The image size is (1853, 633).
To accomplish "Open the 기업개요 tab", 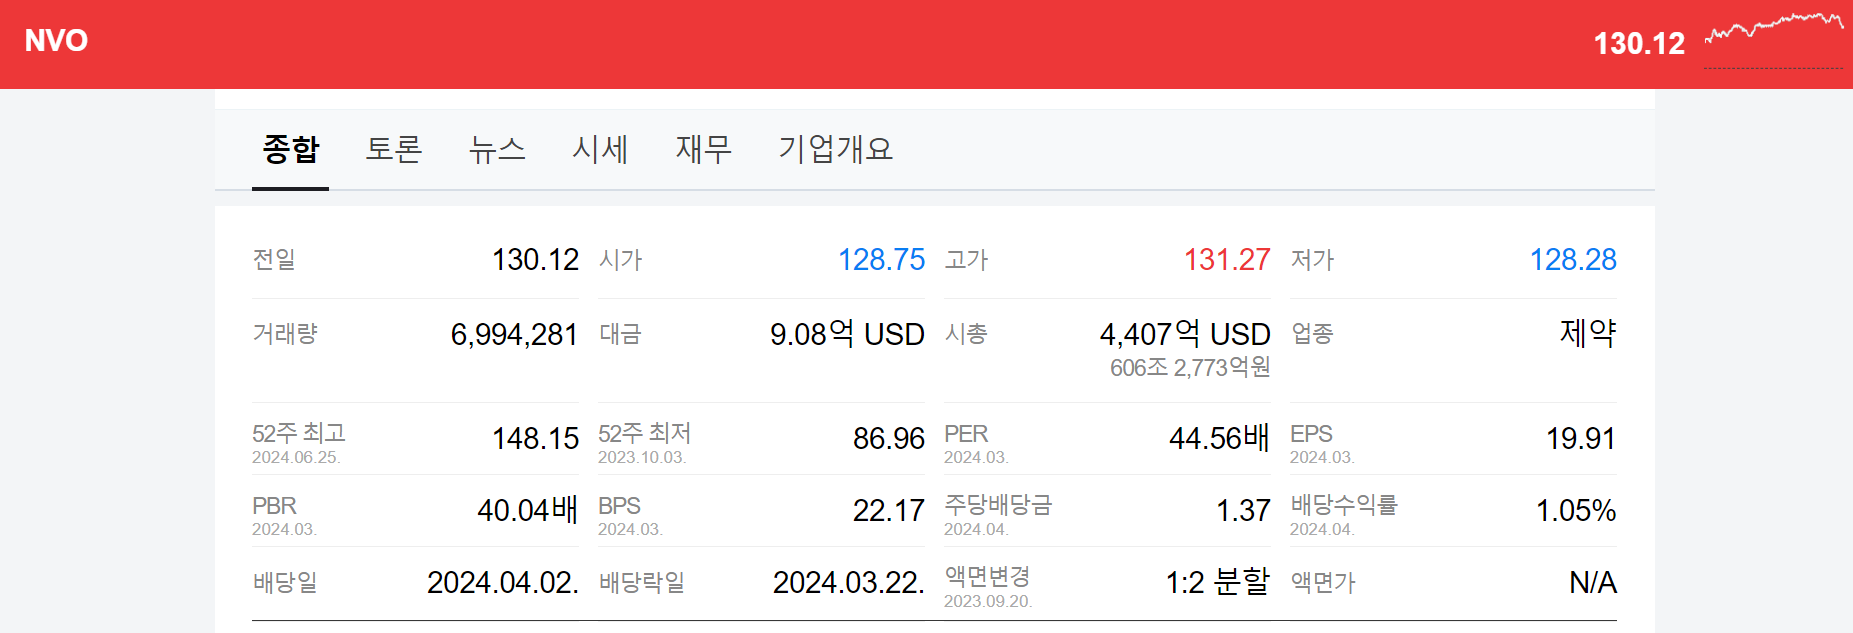I will click(x=836, y=149).
